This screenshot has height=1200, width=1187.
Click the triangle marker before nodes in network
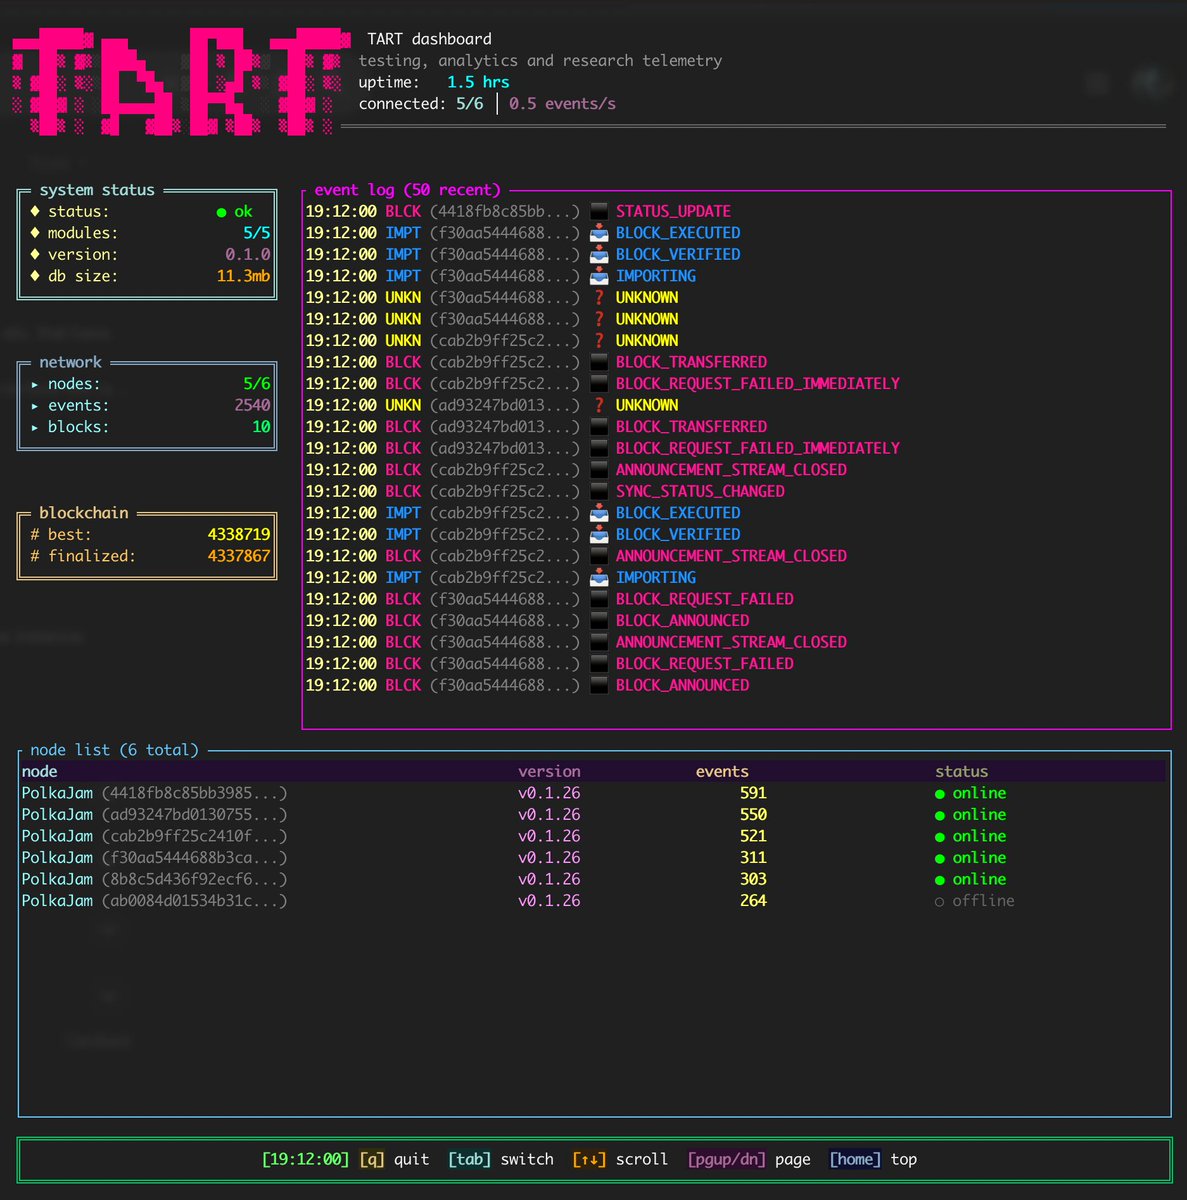[x=35, y=384]
